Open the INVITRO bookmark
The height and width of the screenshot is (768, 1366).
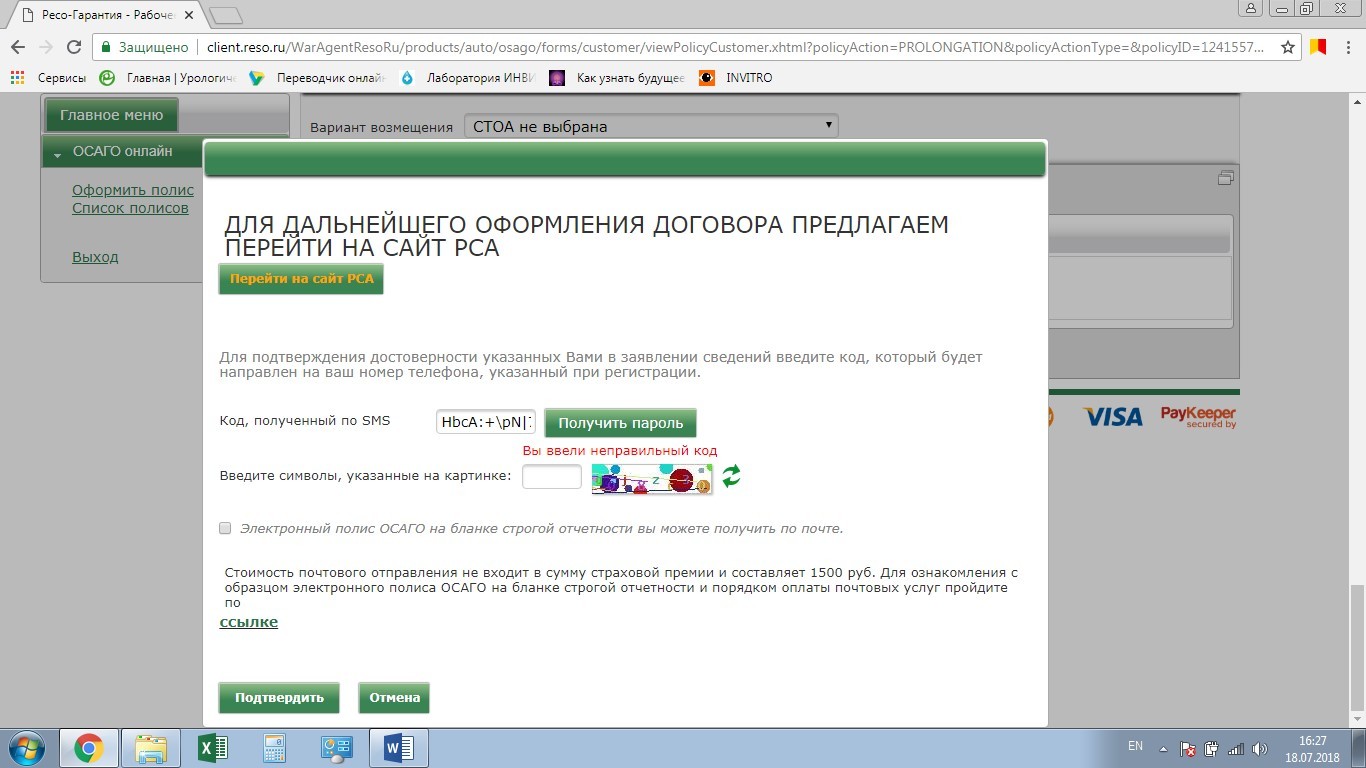pyautogui.click(x=736, y=77)
